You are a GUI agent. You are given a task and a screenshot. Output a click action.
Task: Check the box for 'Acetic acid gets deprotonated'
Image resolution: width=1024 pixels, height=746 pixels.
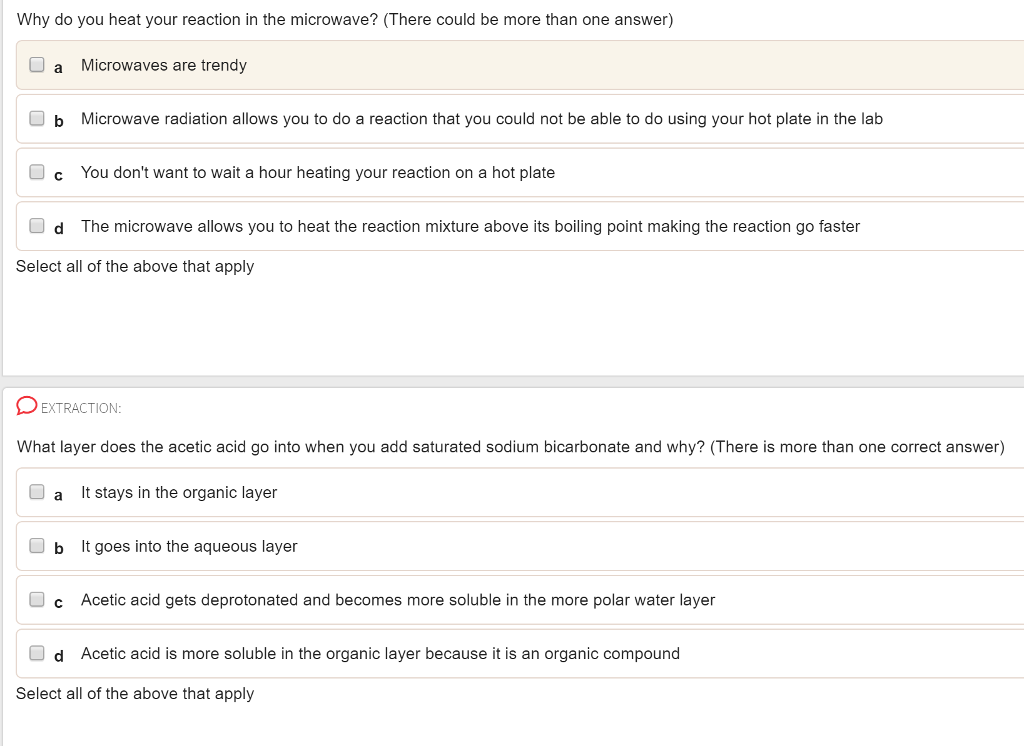coord(37,600)
